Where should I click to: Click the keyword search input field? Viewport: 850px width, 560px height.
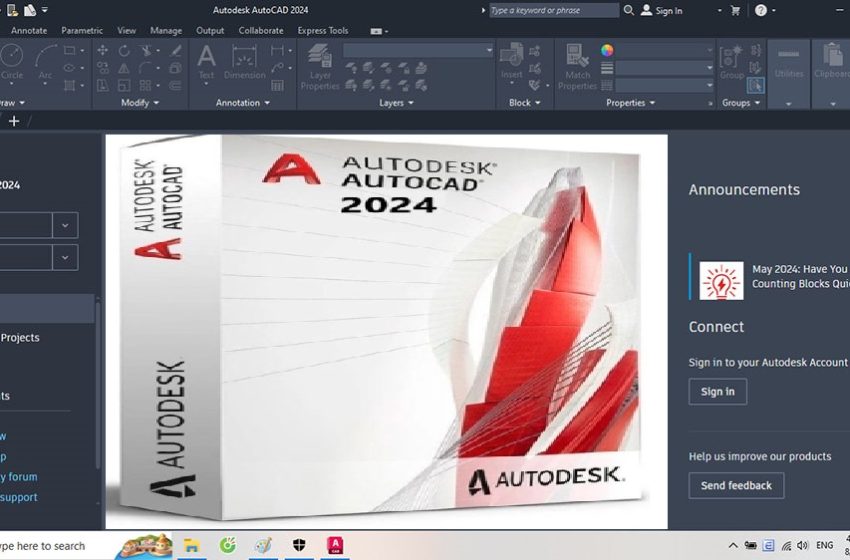point(553,10)
